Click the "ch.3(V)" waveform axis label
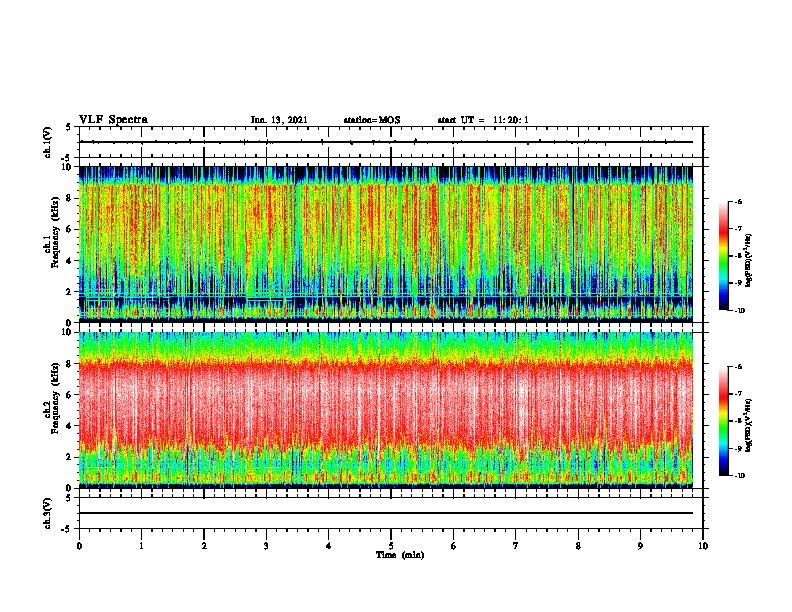The height and width of the screenshot is (612, 792). 48,514
